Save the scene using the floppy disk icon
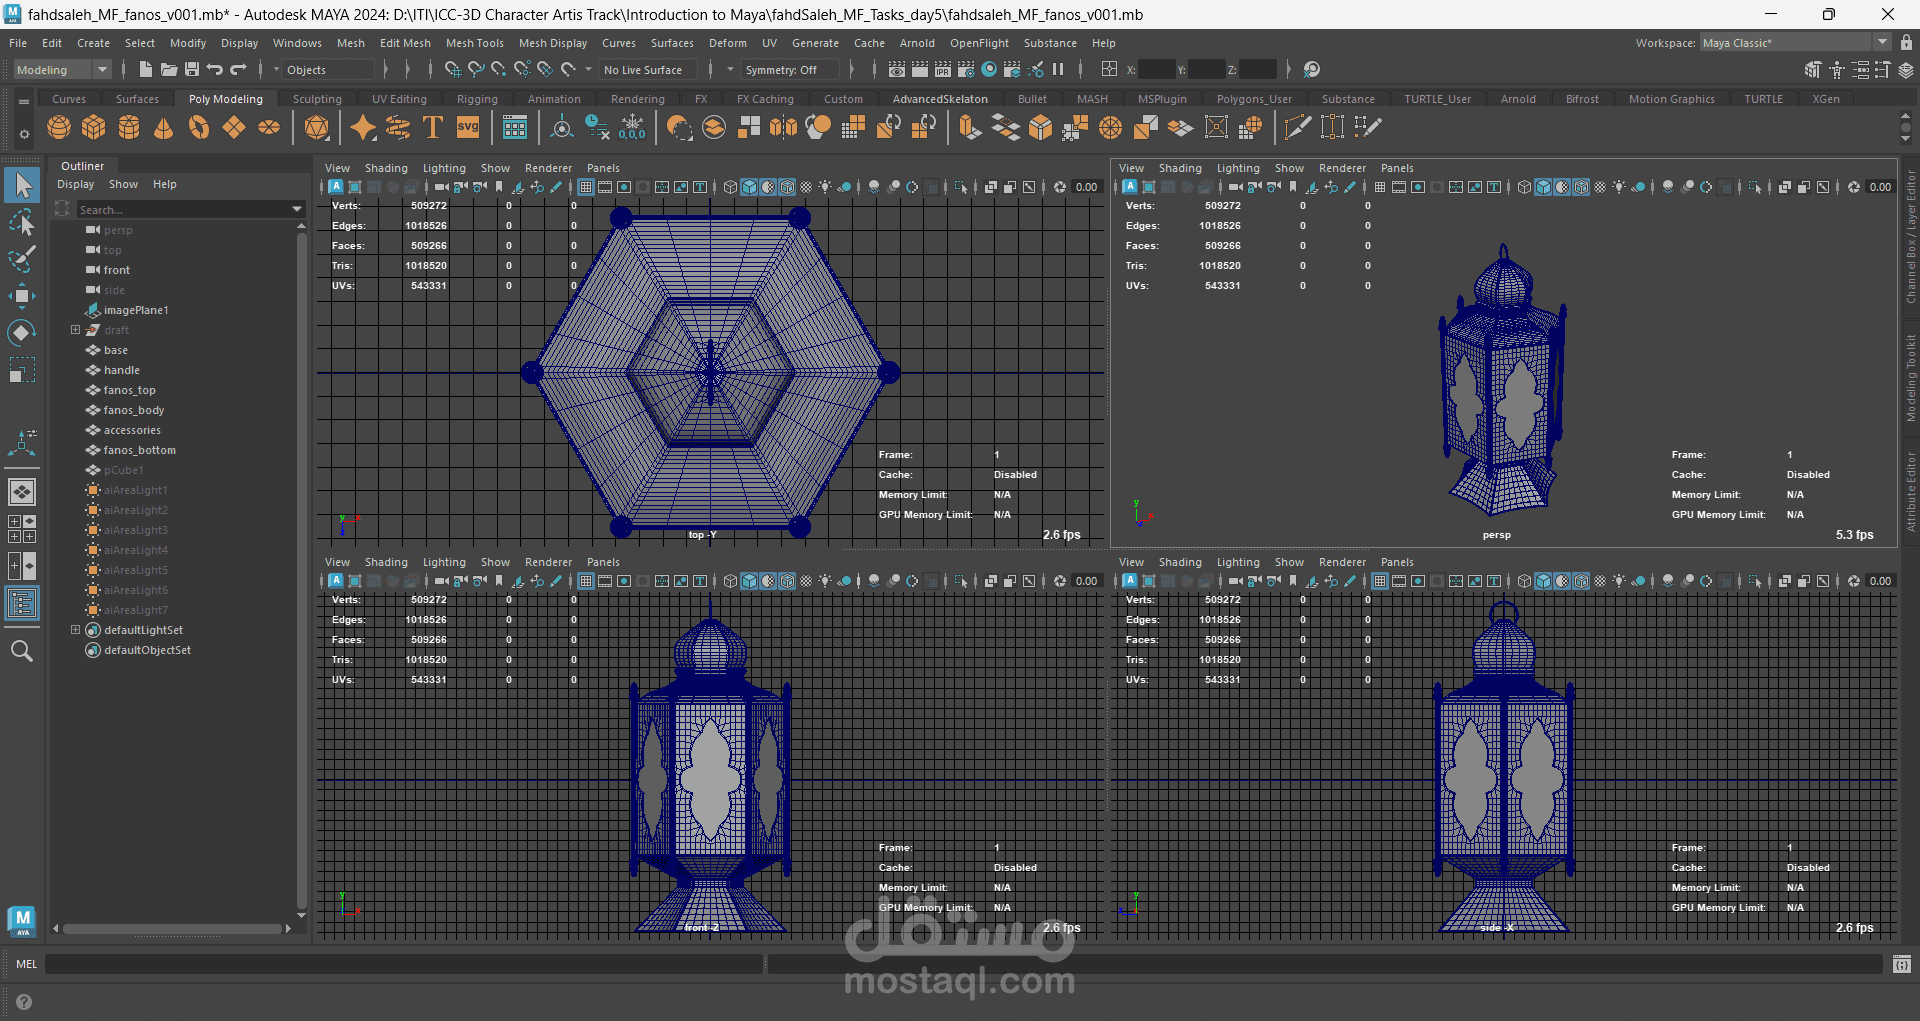The image size is (1920, 1021). [192, 70]
